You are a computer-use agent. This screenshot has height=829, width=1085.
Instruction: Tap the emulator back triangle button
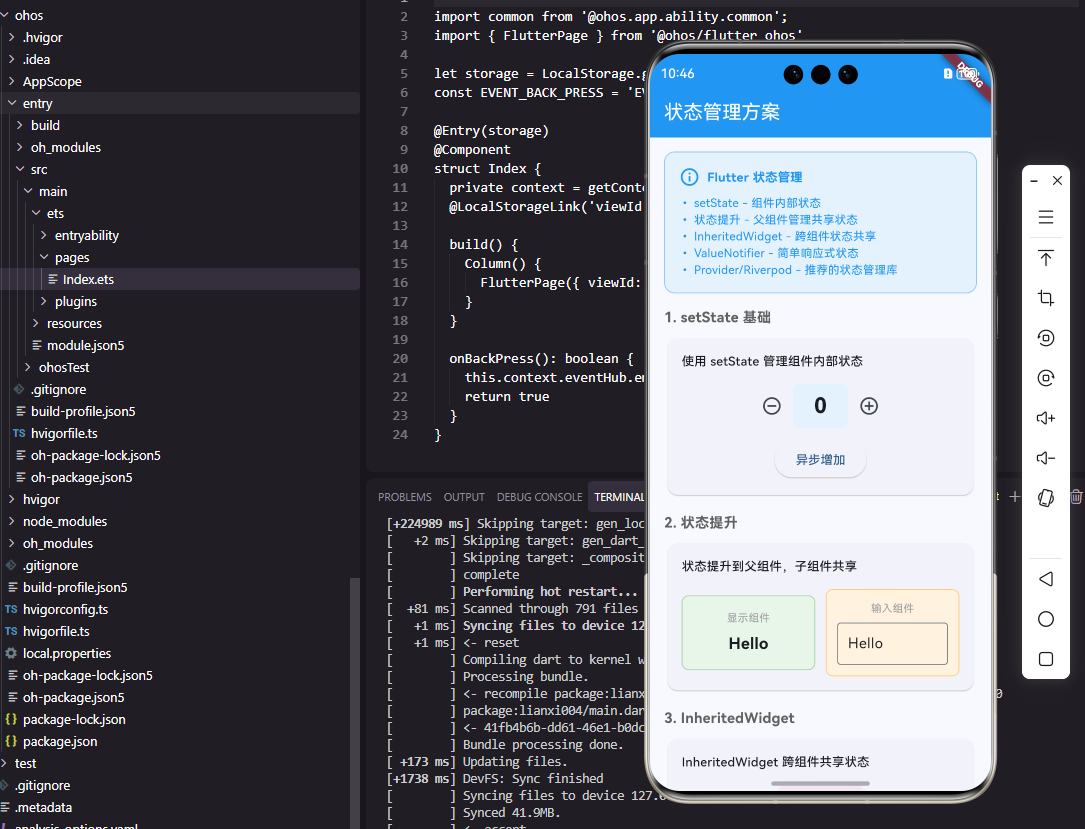tap(1046, 579)
